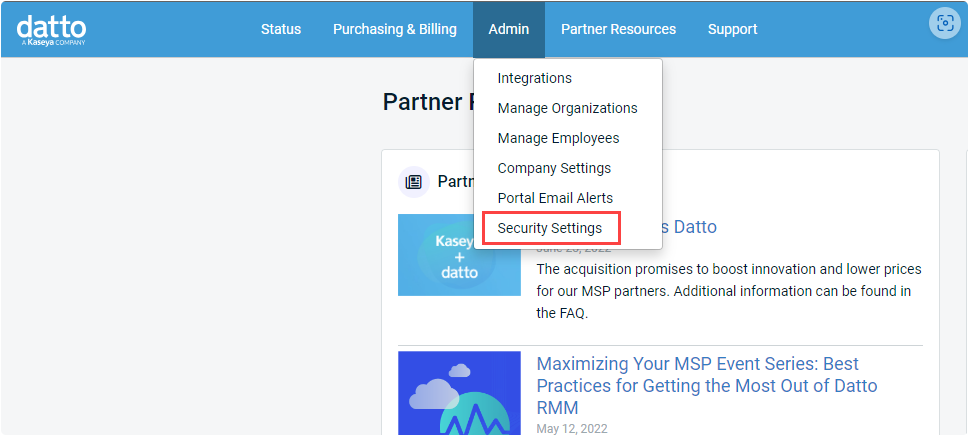Click the acquisition description paragraph text
Image resolution: width=971 pixels, height=439 pixels.
(729, 292)
